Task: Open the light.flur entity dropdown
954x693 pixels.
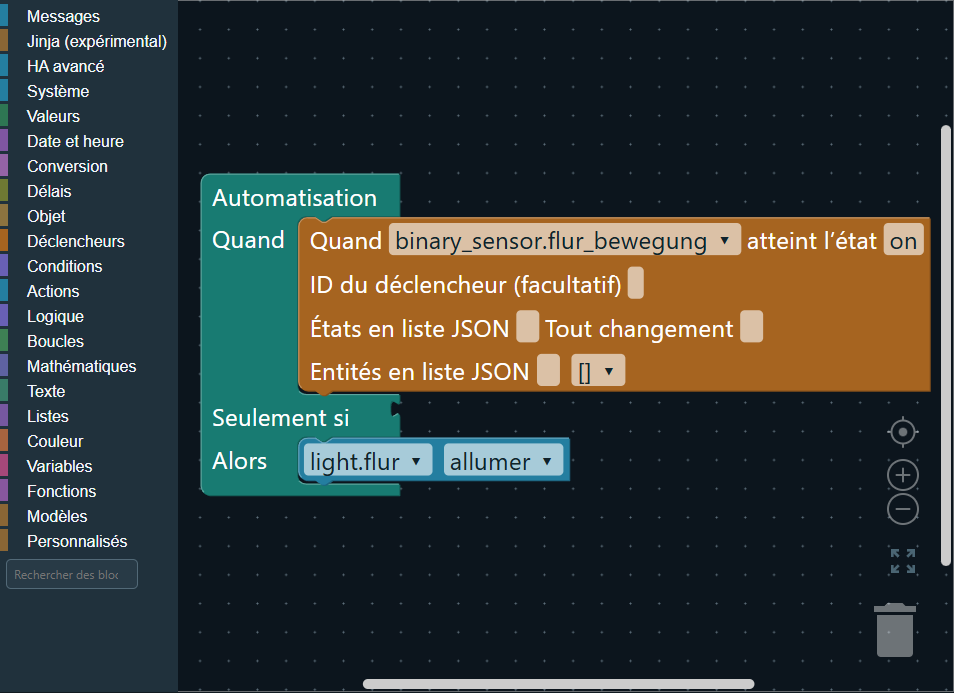Action: pyautogui.click(x=366, y=461)
